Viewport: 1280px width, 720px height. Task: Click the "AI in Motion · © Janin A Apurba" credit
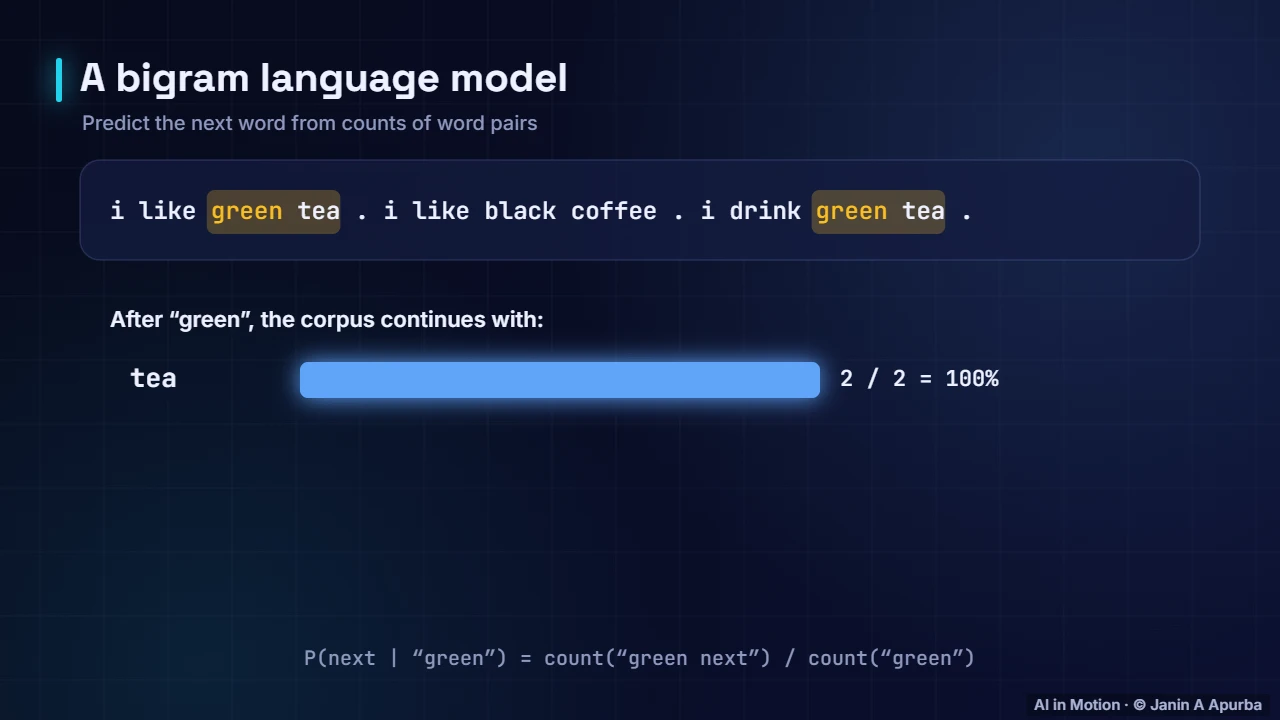coord(1148,705)
